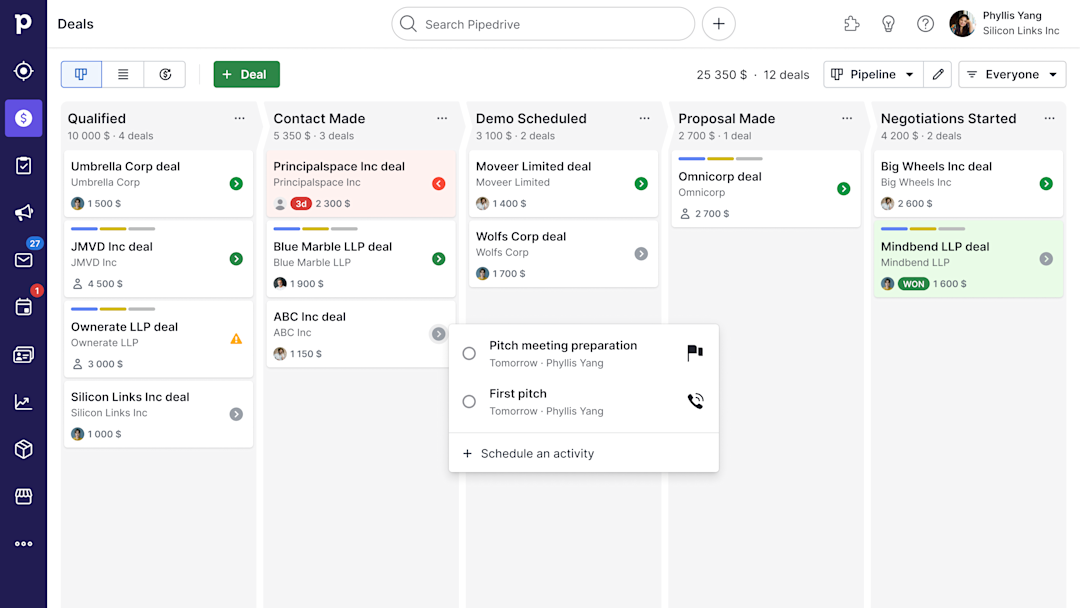The image size is (1080, 608).
Task: Open Insights from the sidebar chart icon
Action: click(23, 401)
